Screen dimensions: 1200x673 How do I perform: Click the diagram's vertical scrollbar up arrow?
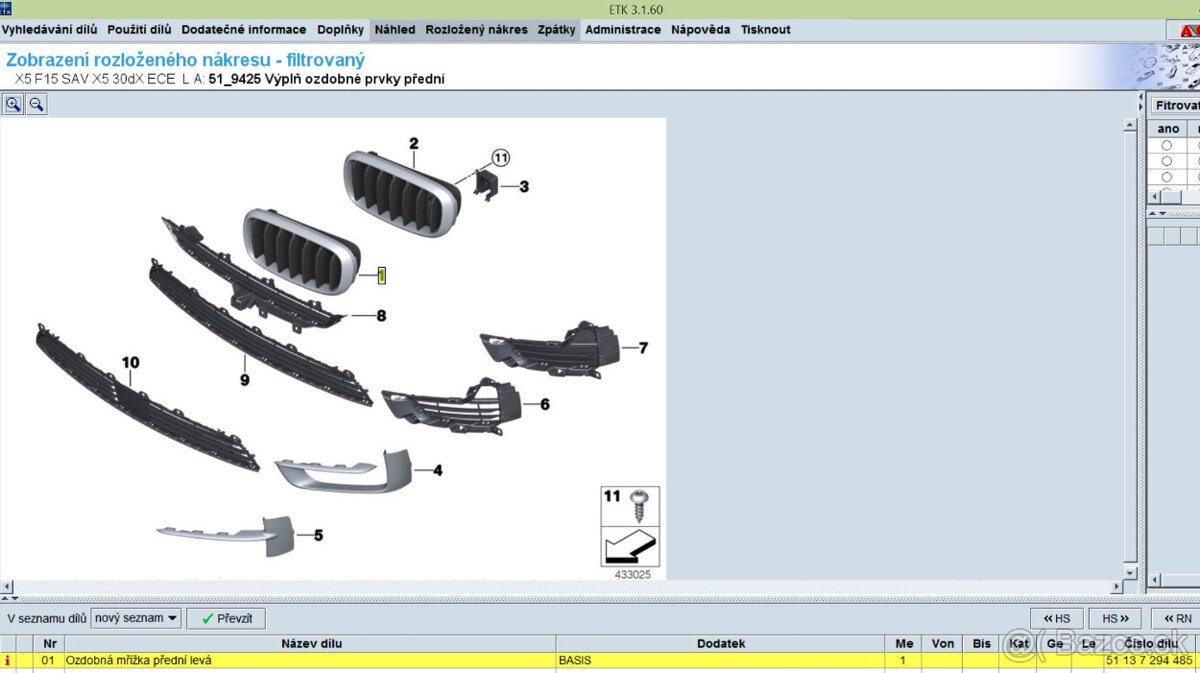pyautogui.click(x=1131, y=125)
